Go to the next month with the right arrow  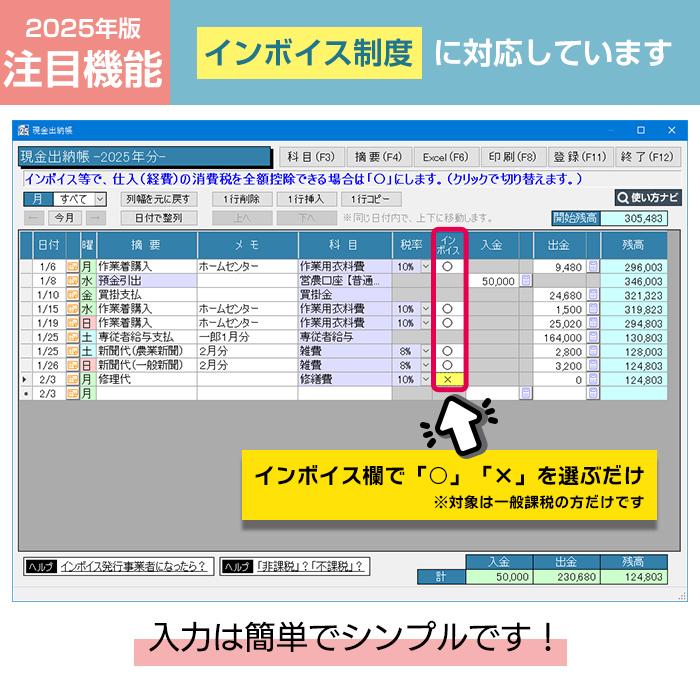96,218
